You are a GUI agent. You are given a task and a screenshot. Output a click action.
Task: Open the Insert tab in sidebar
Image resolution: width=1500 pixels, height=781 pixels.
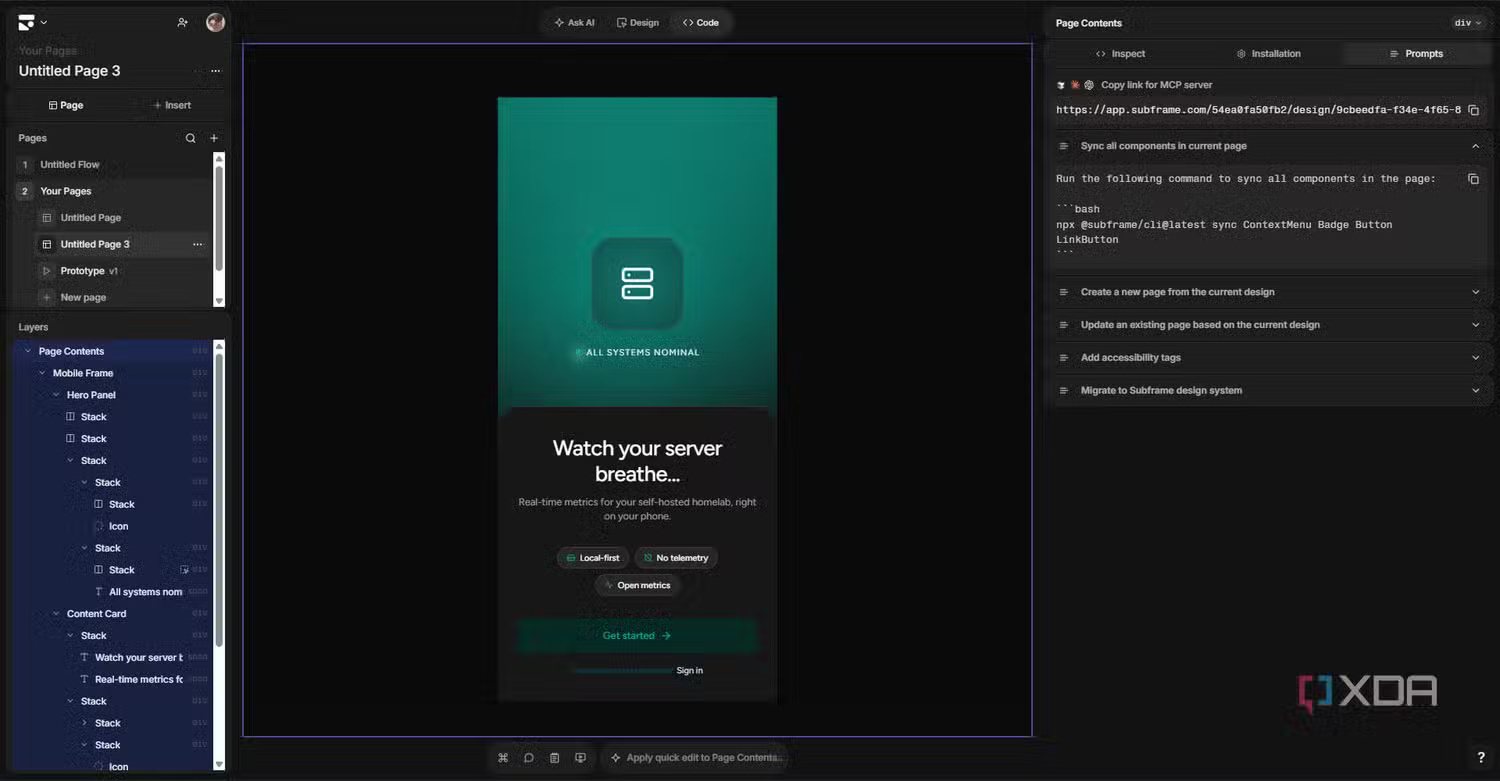pos(172,105)
